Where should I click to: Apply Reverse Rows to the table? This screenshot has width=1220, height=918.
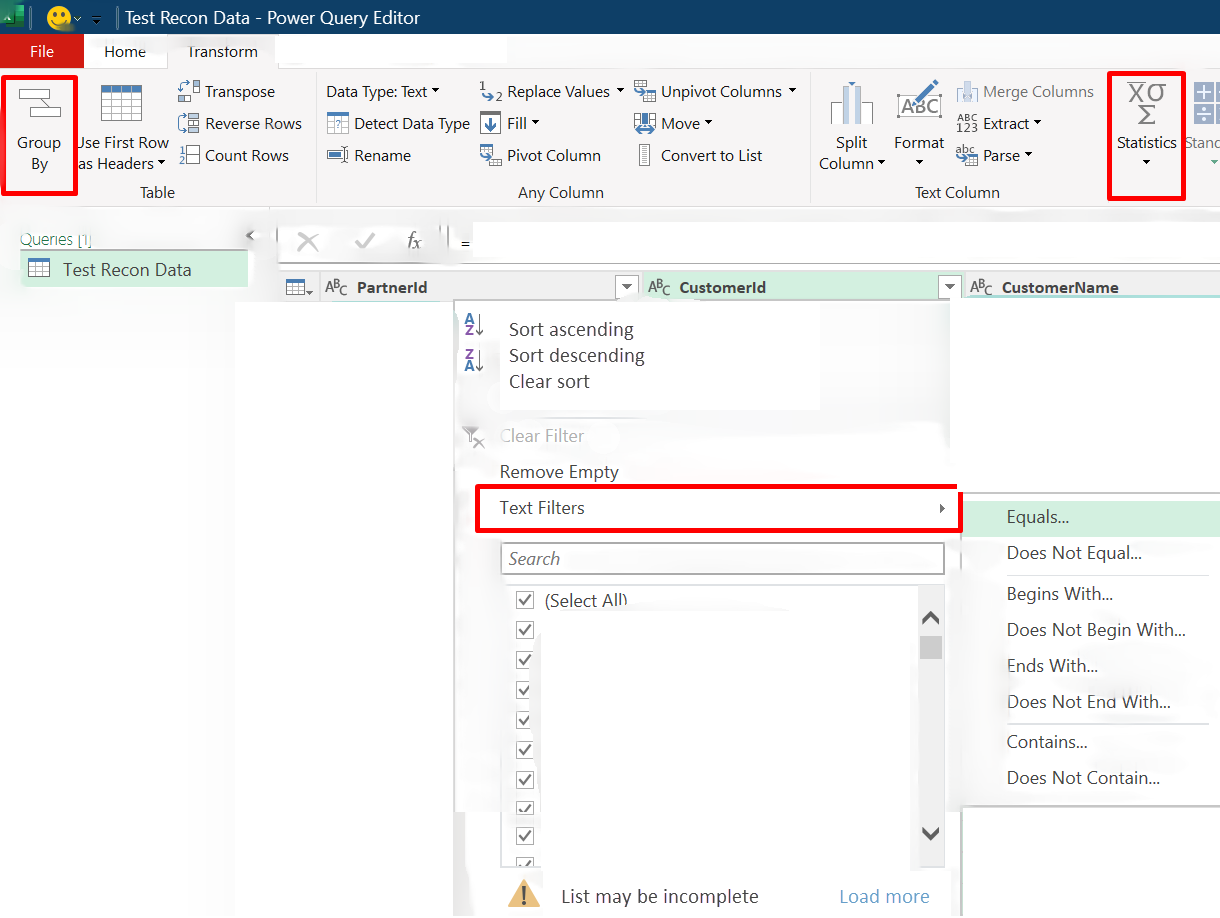point(240,123)
